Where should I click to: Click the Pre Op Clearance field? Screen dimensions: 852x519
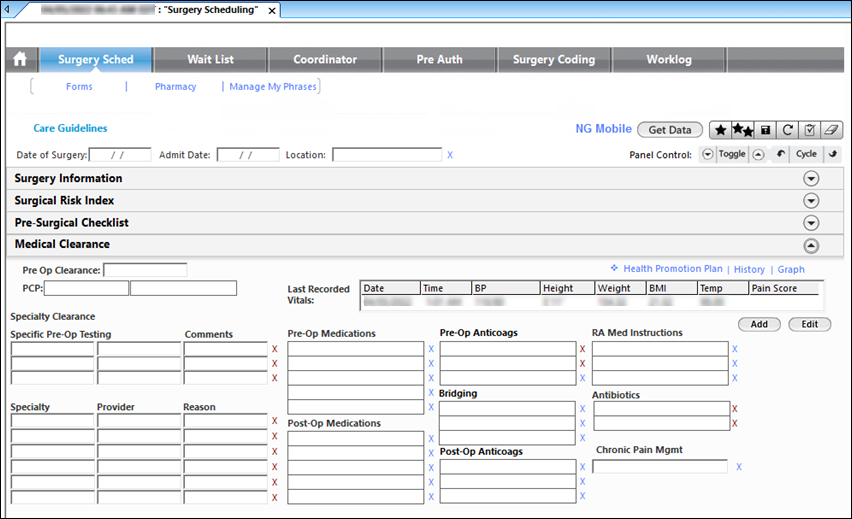click(145, 270)
